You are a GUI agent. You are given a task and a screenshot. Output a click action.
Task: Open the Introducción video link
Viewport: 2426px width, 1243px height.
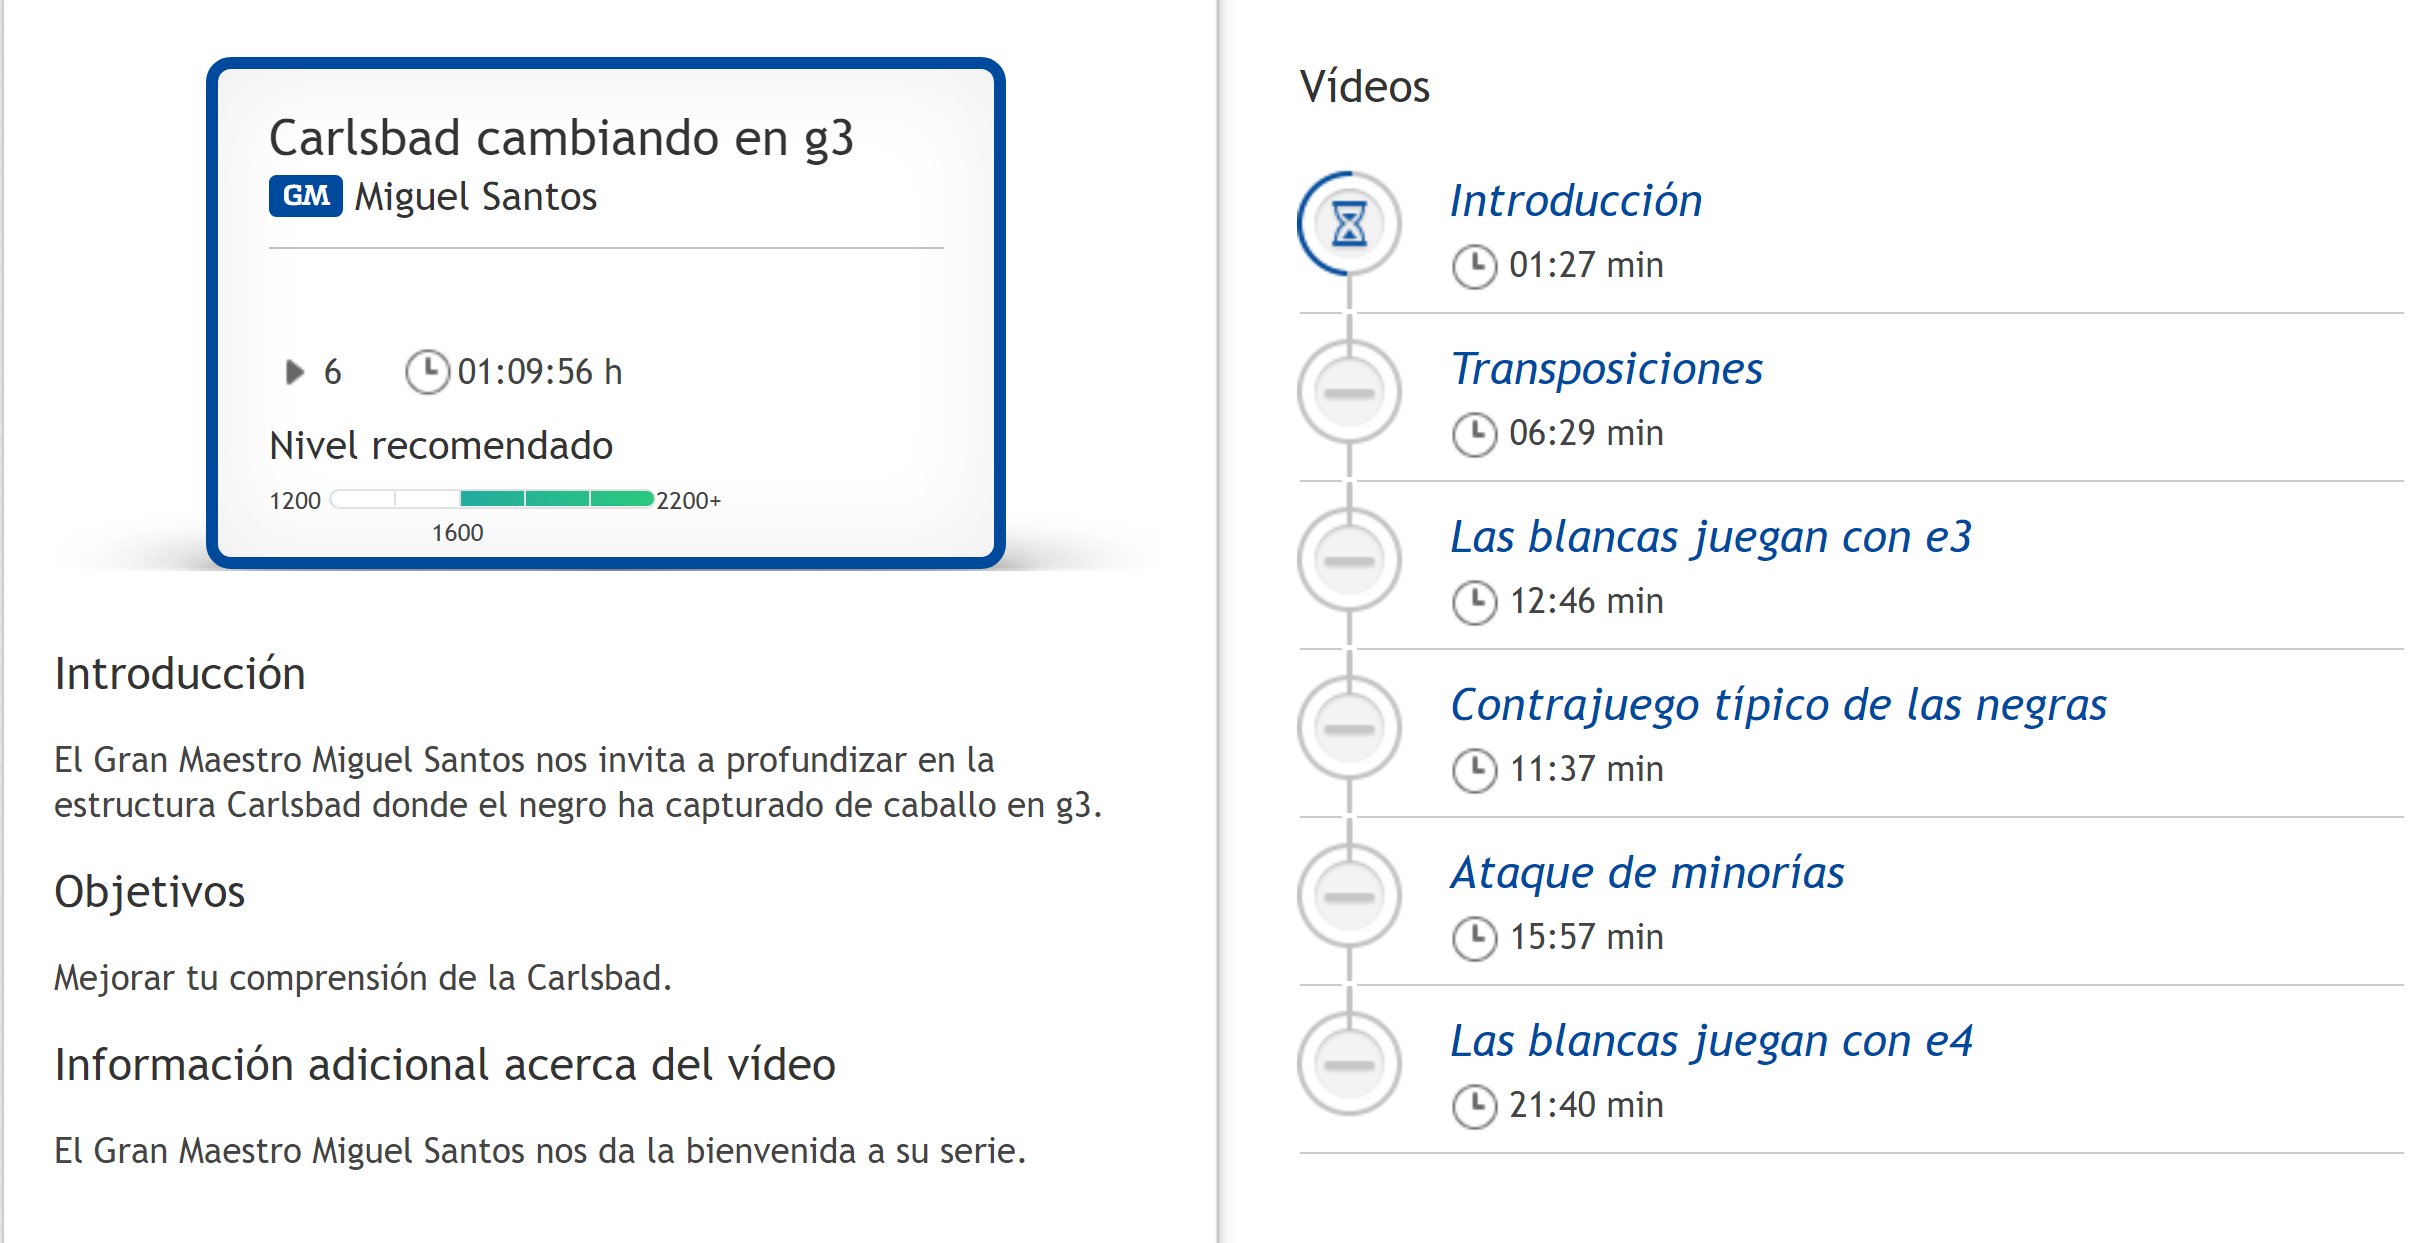[1576, 201]
